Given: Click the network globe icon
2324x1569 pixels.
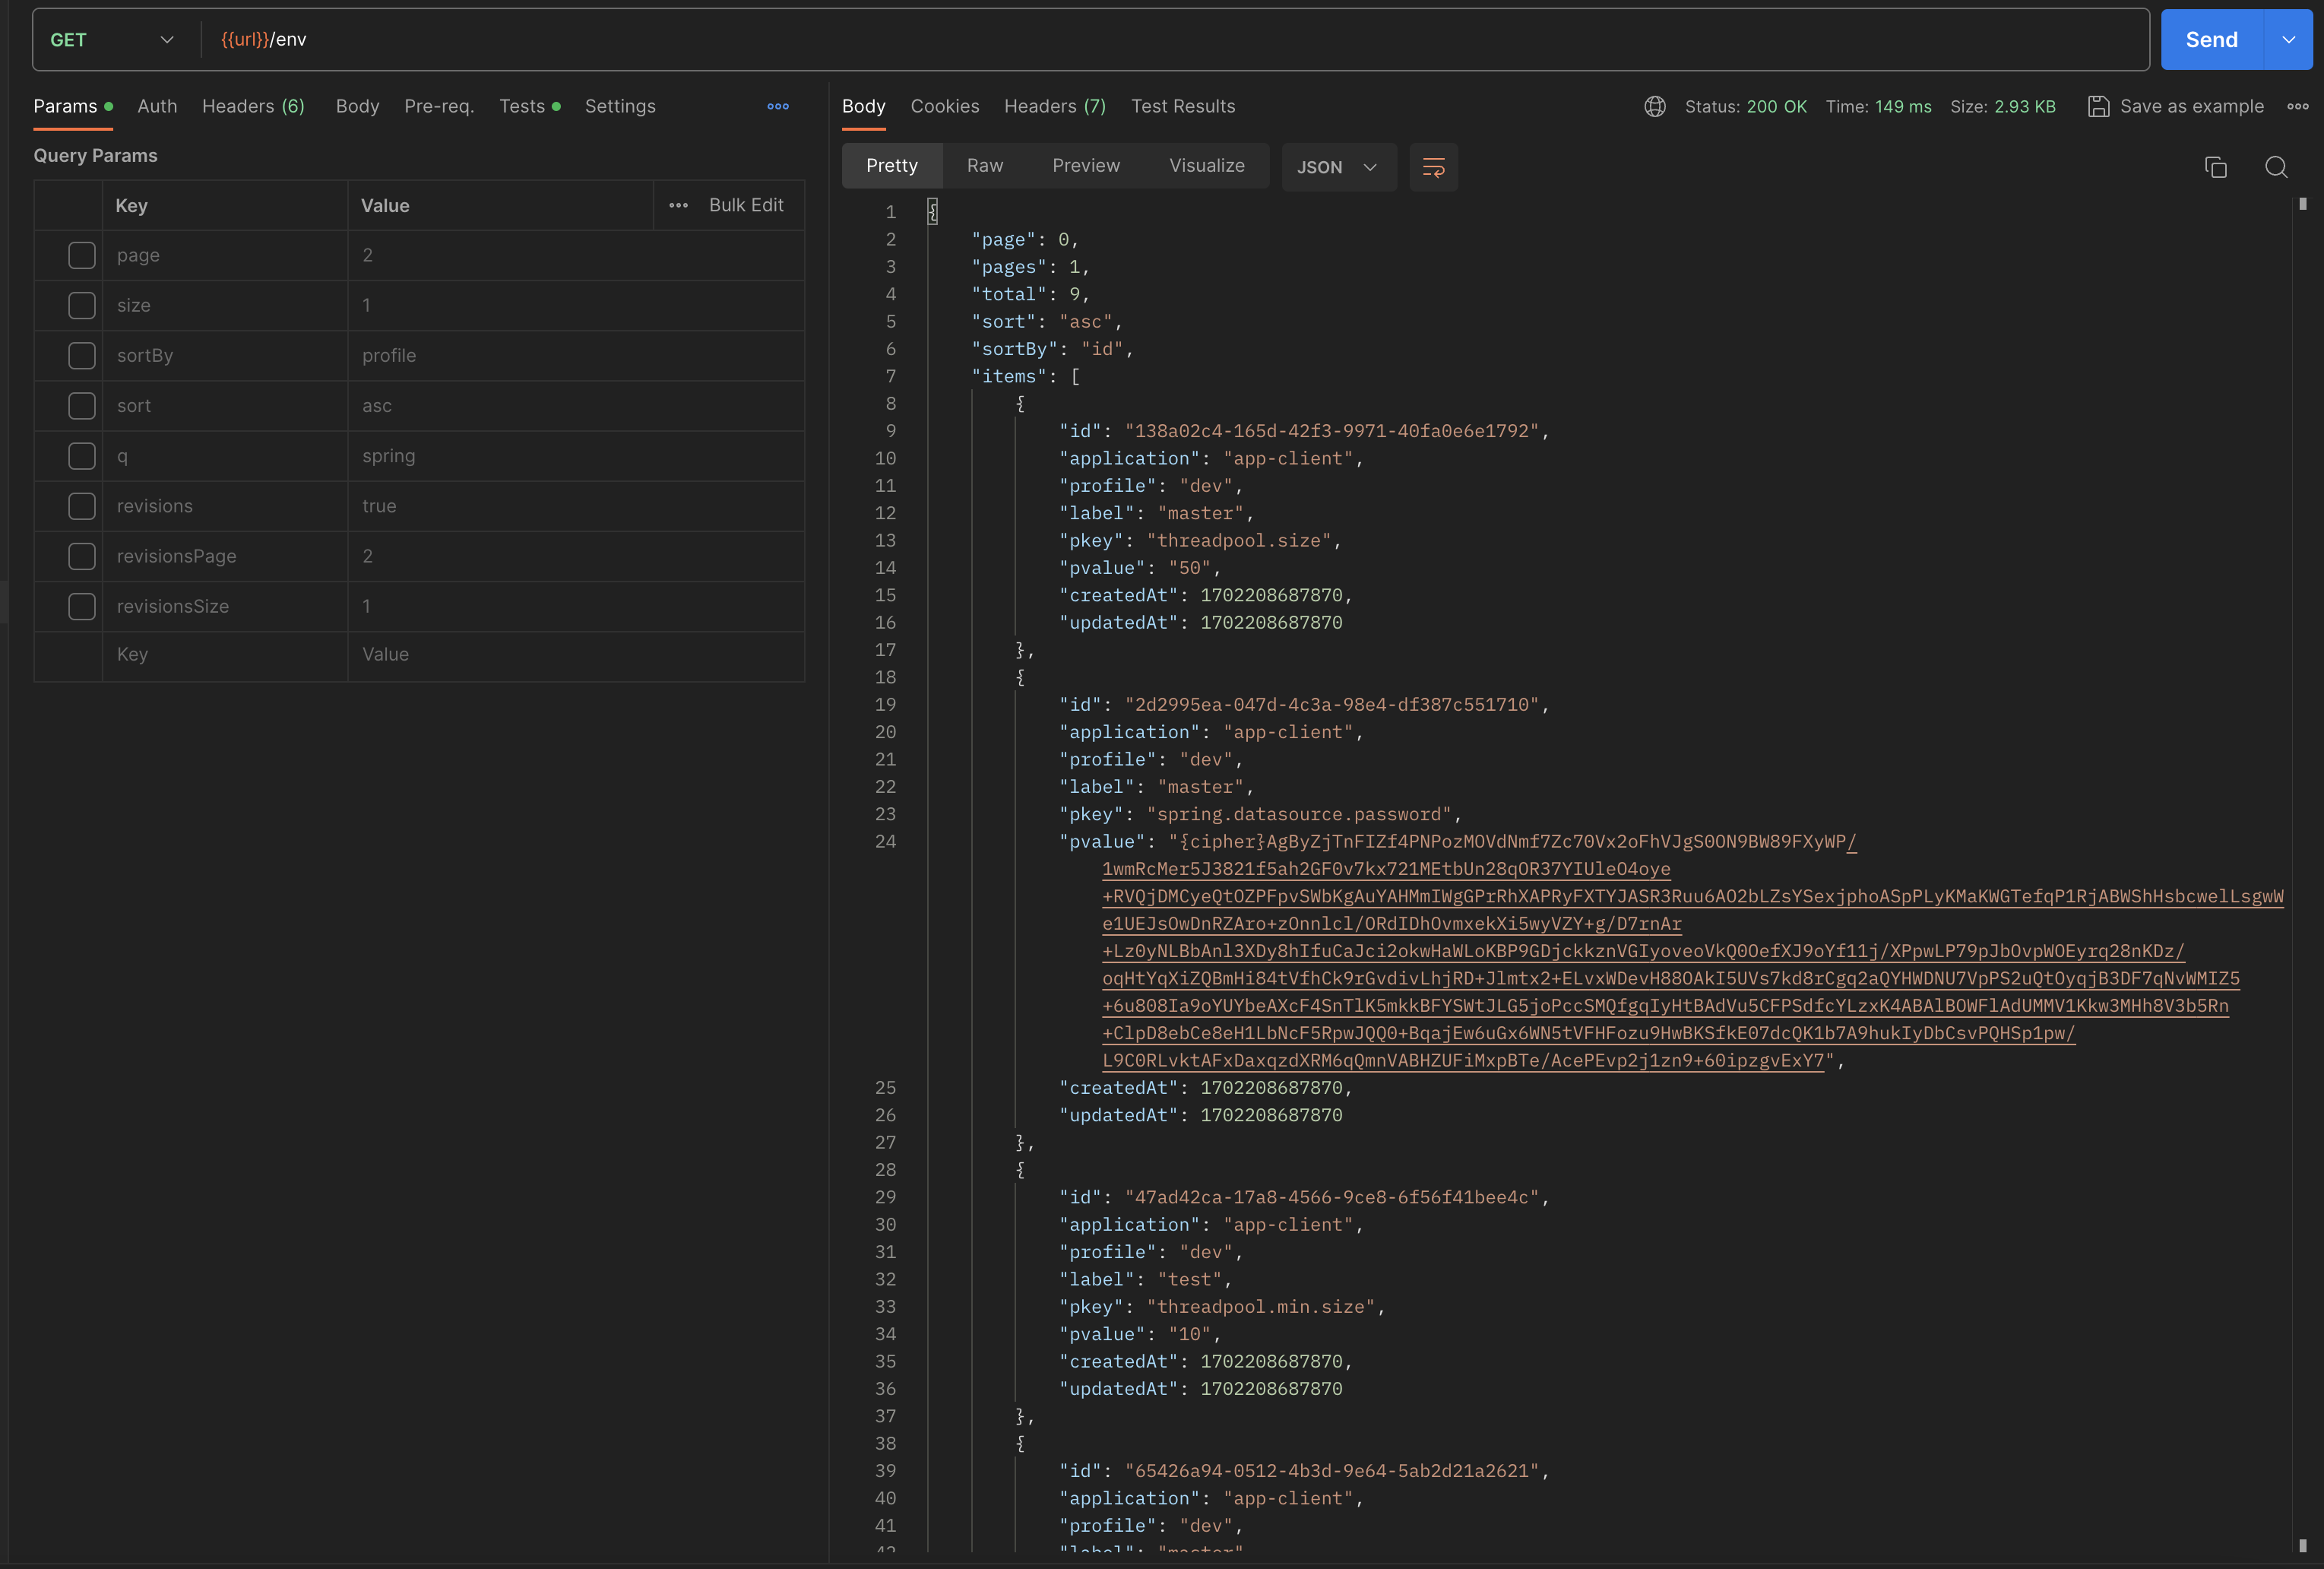Looking at the screenshot, I should [x=1654, y=106].
